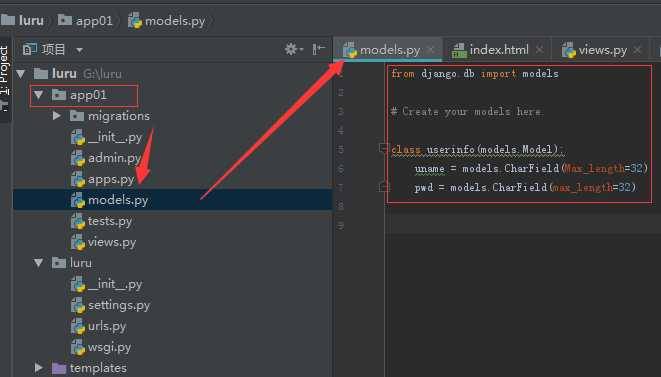Click the python file icon of urls.py

[x=78, y=326]
